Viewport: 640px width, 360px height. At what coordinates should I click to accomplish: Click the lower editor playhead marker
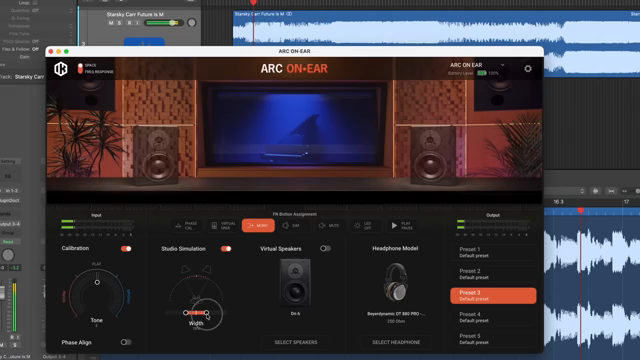(581, 210)
